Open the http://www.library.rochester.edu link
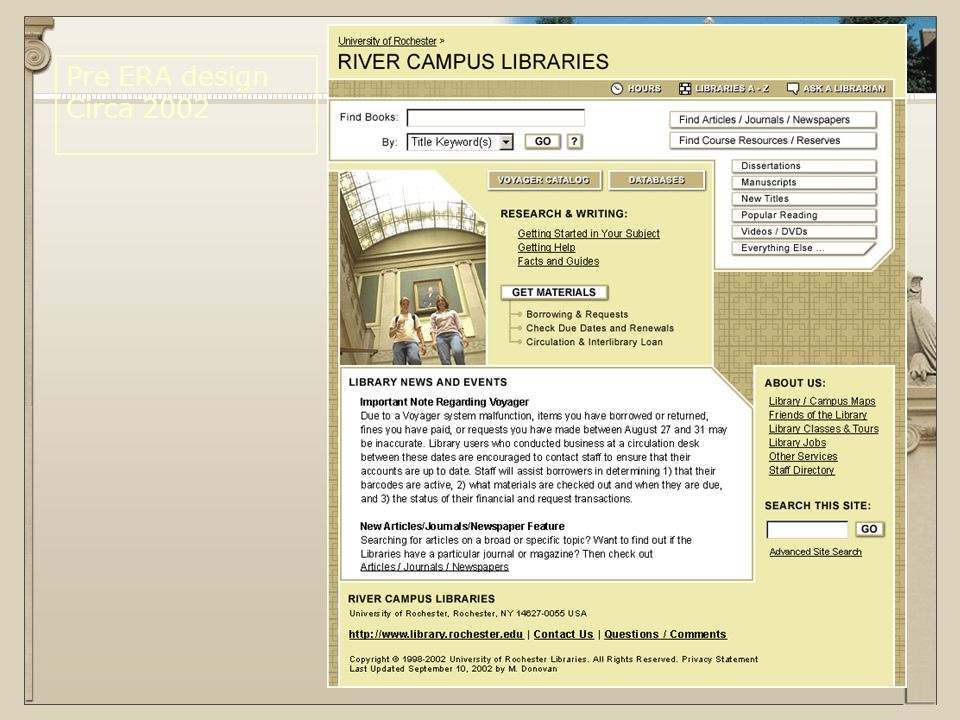960x720 pixels. pyautogui.click(x=436, y=635)
